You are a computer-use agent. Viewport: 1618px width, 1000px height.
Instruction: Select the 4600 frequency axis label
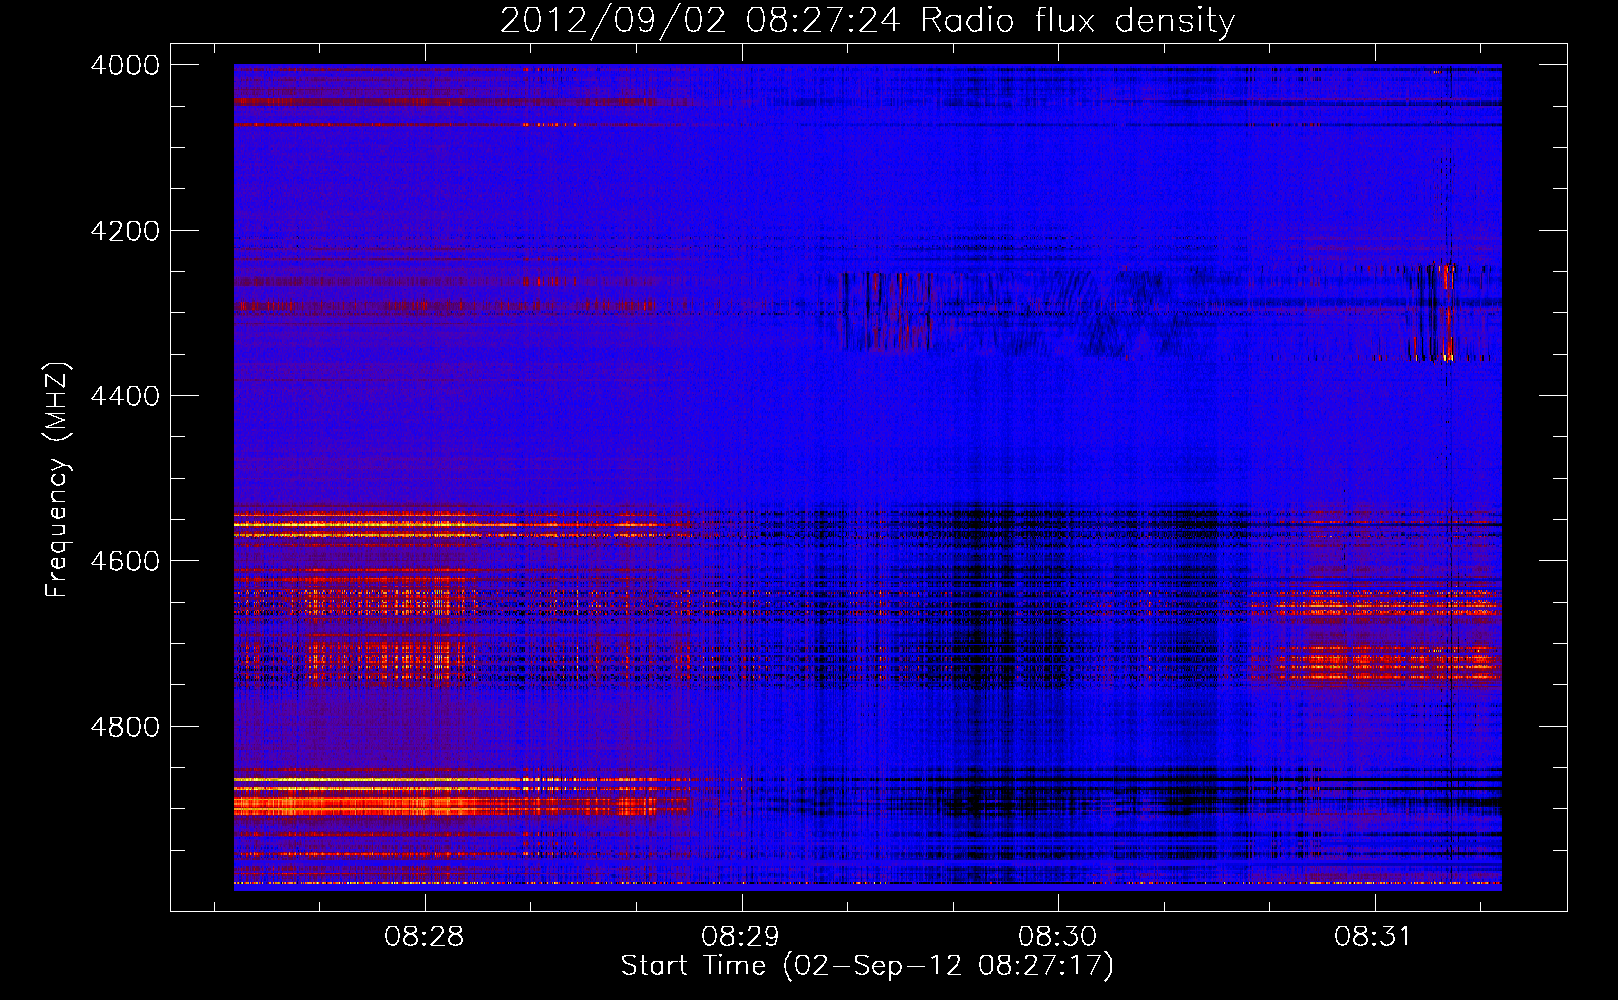click(125, 561)
